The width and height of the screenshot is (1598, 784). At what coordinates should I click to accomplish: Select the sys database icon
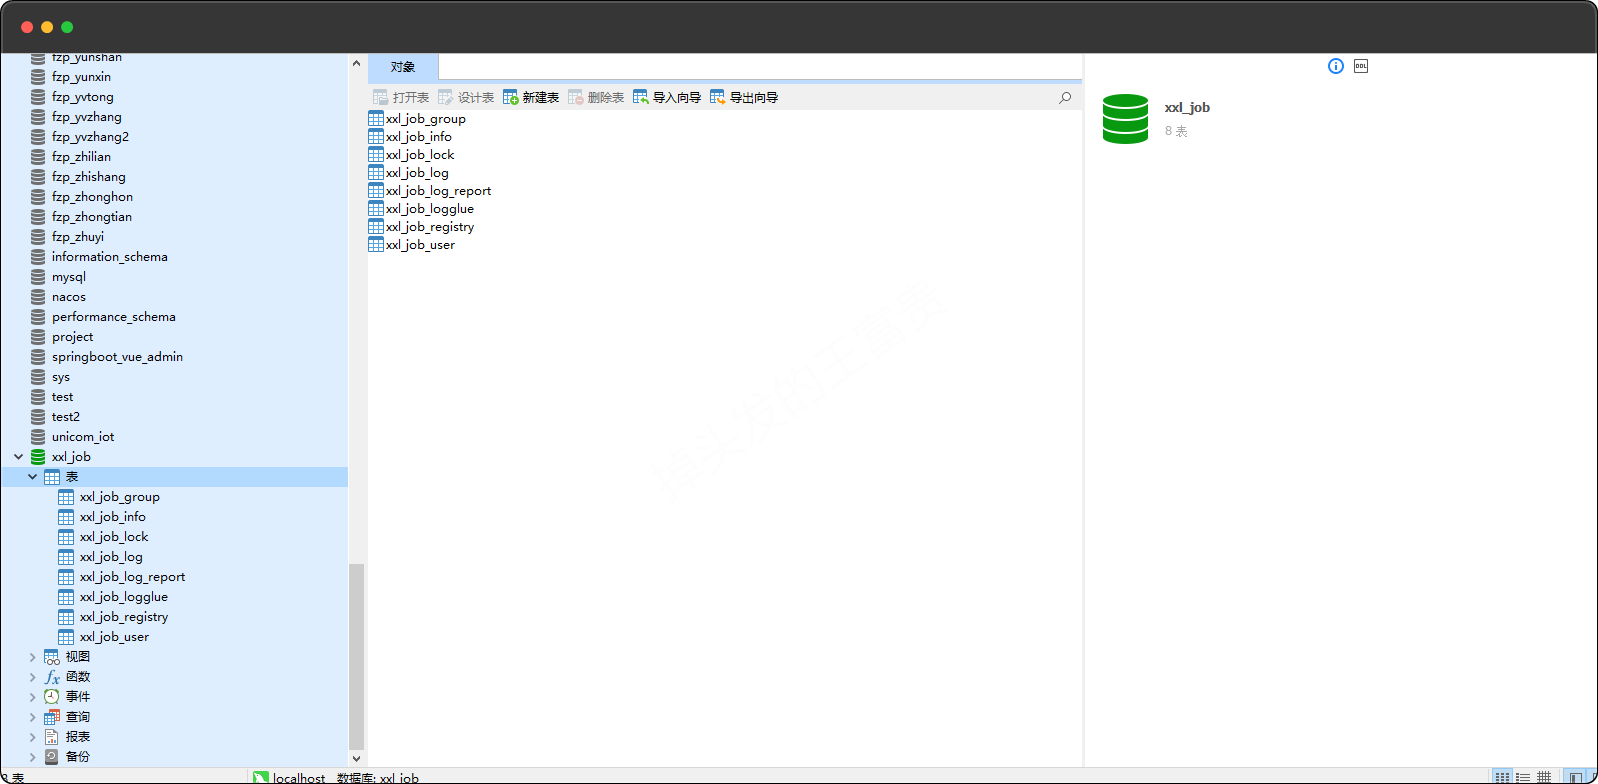(38, 377)
